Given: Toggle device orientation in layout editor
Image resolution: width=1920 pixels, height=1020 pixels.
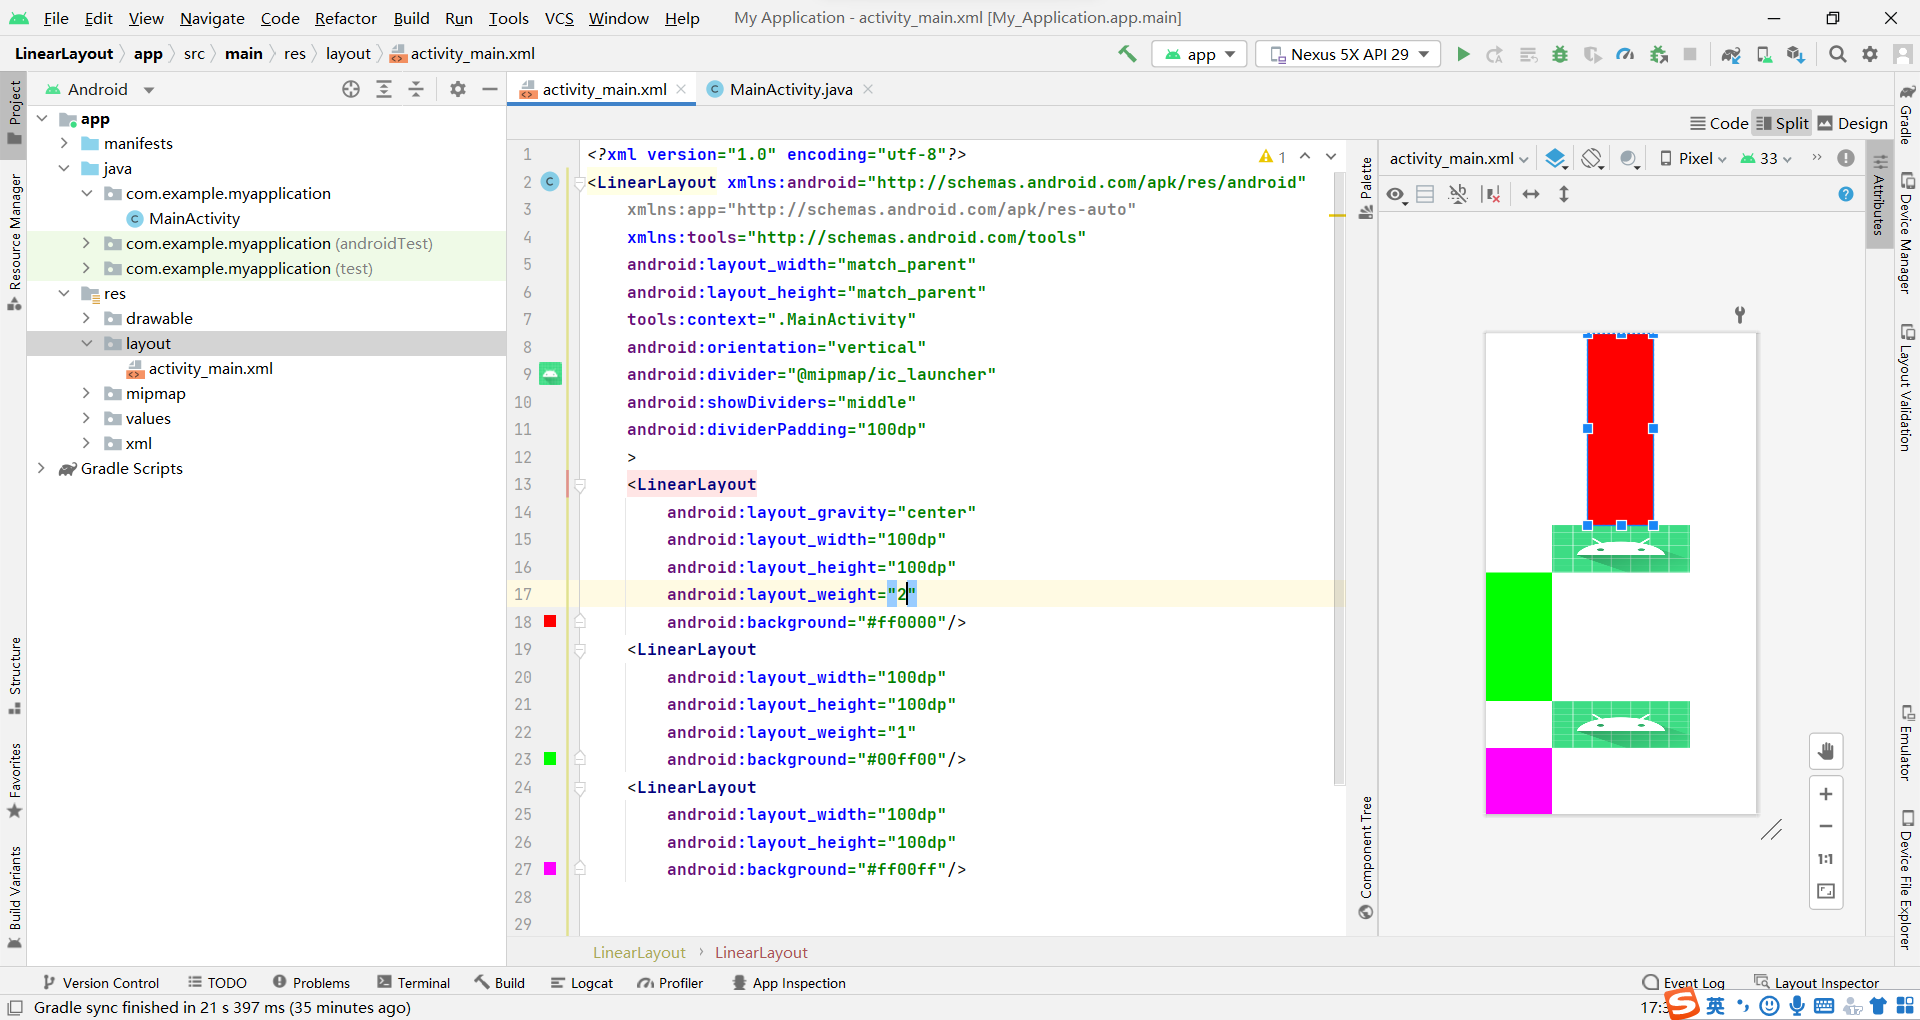Looking at the screenshot, I should pyautogui.click(x=1591, y=158).
